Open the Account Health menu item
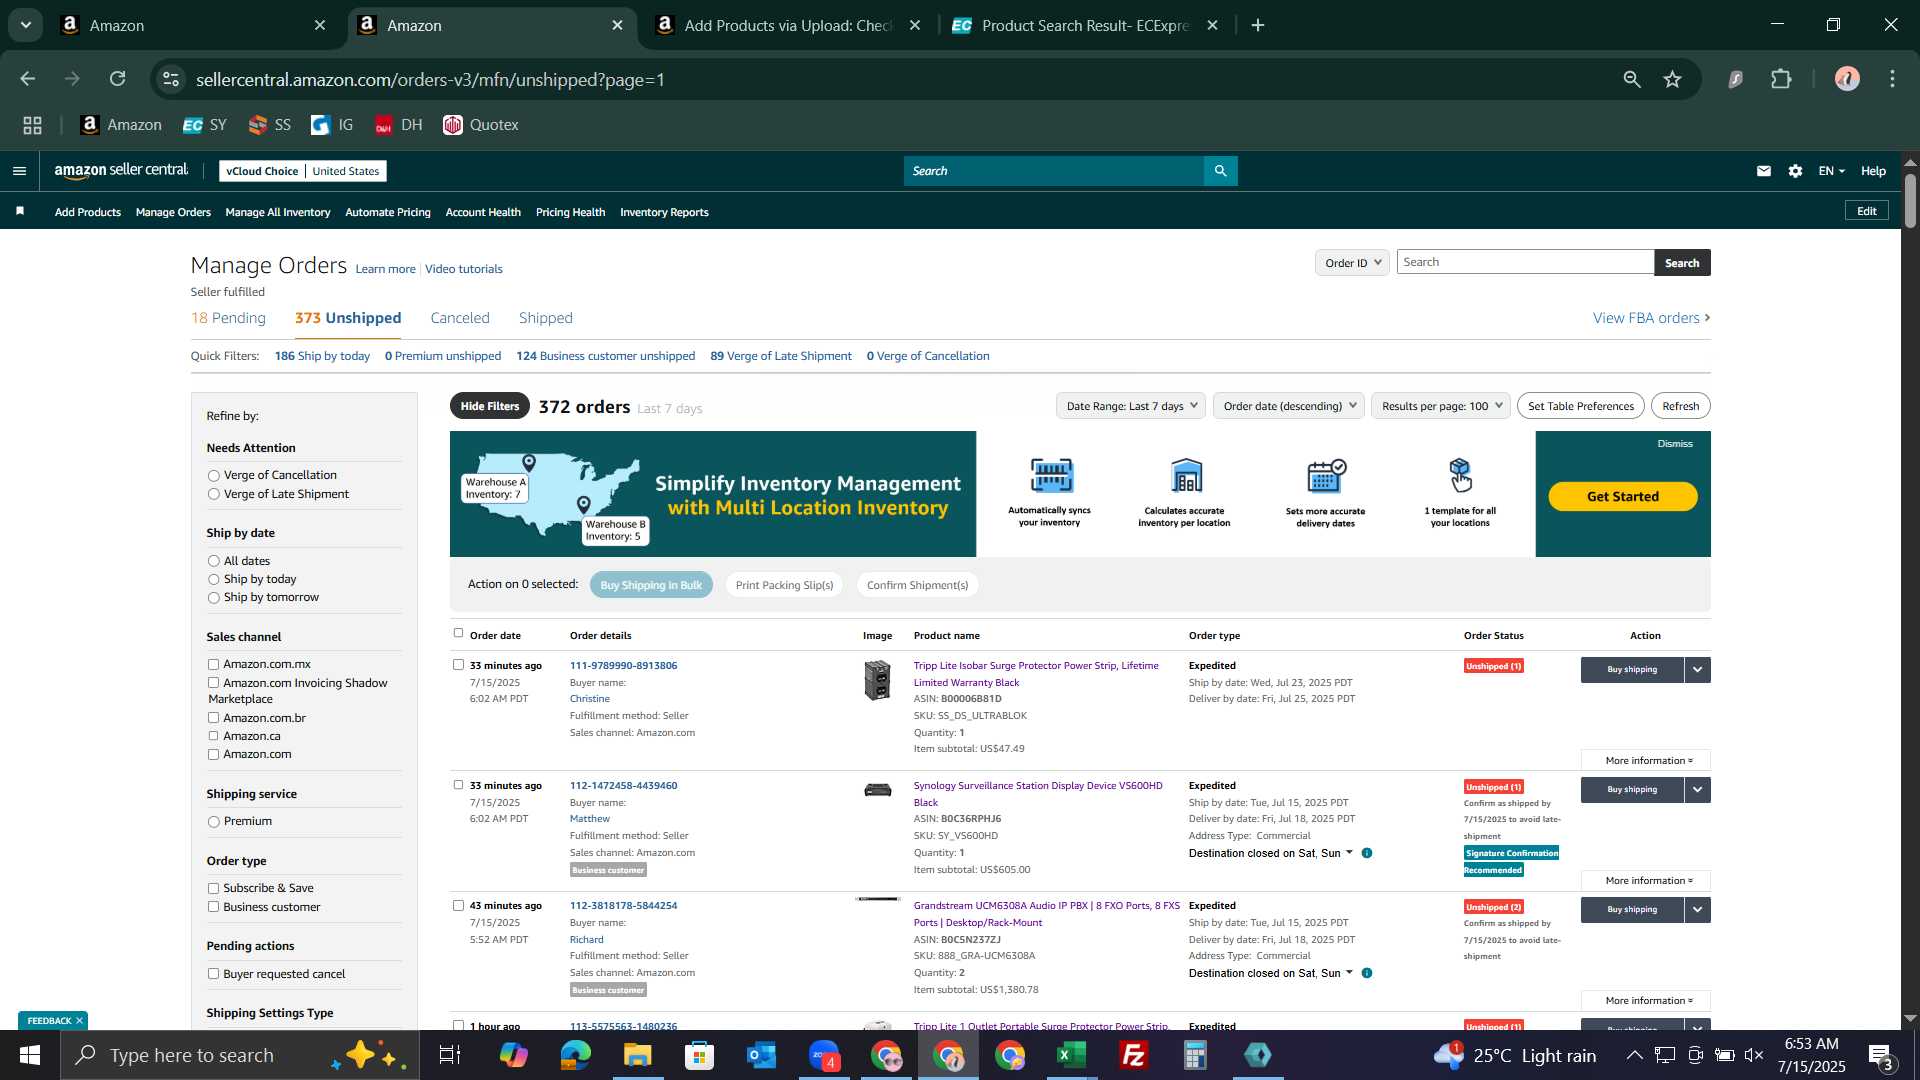 483,212
